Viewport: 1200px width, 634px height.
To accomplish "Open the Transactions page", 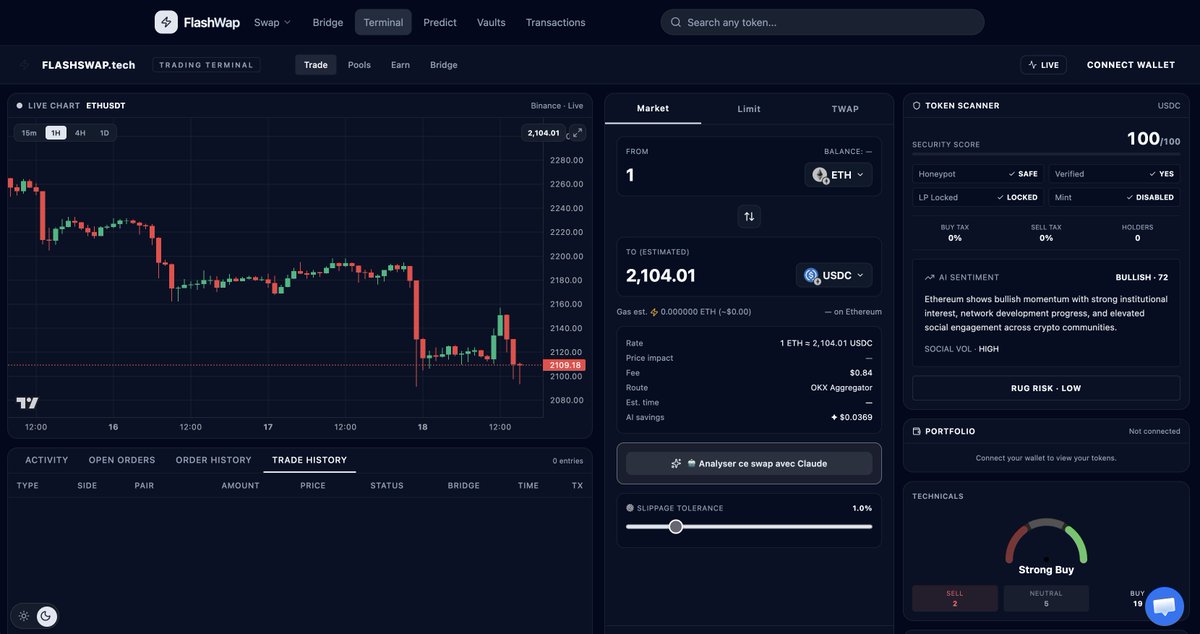I will pos(556,22).
